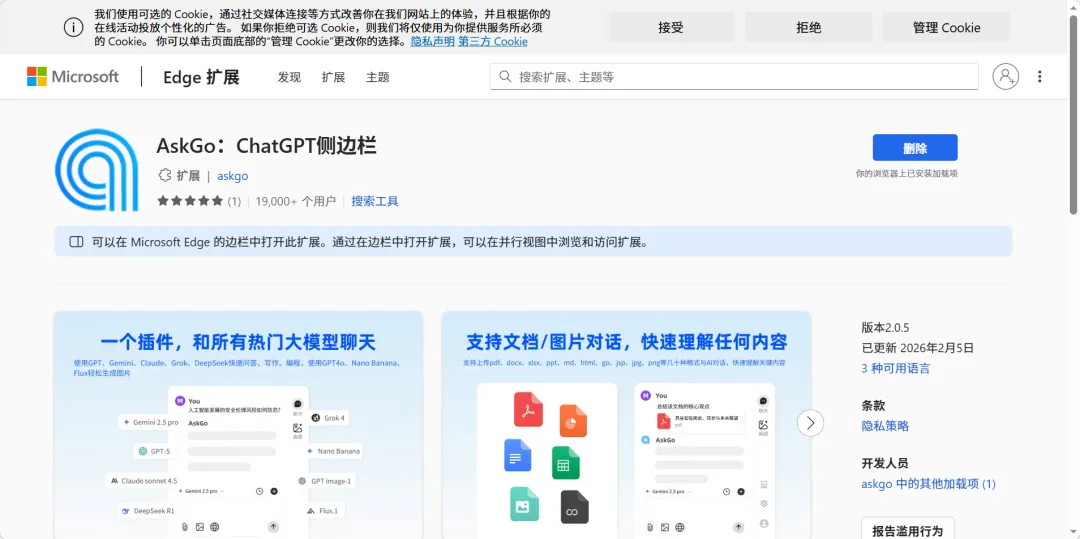Click 你的浏览器上已安装加载项 text
This screenshot has width=1080, height=539.
(906, 173)
